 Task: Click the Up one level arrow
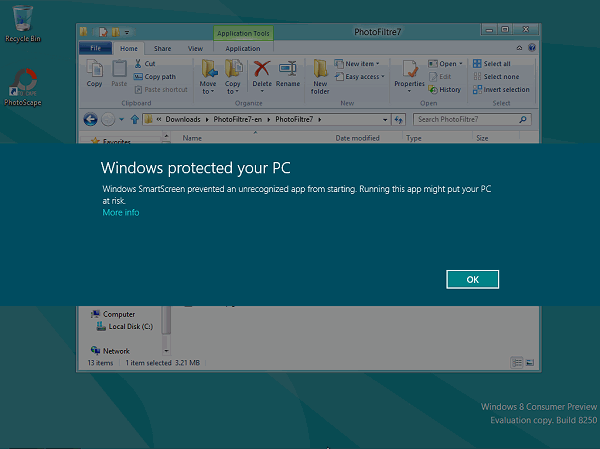[x=134, y=119]
